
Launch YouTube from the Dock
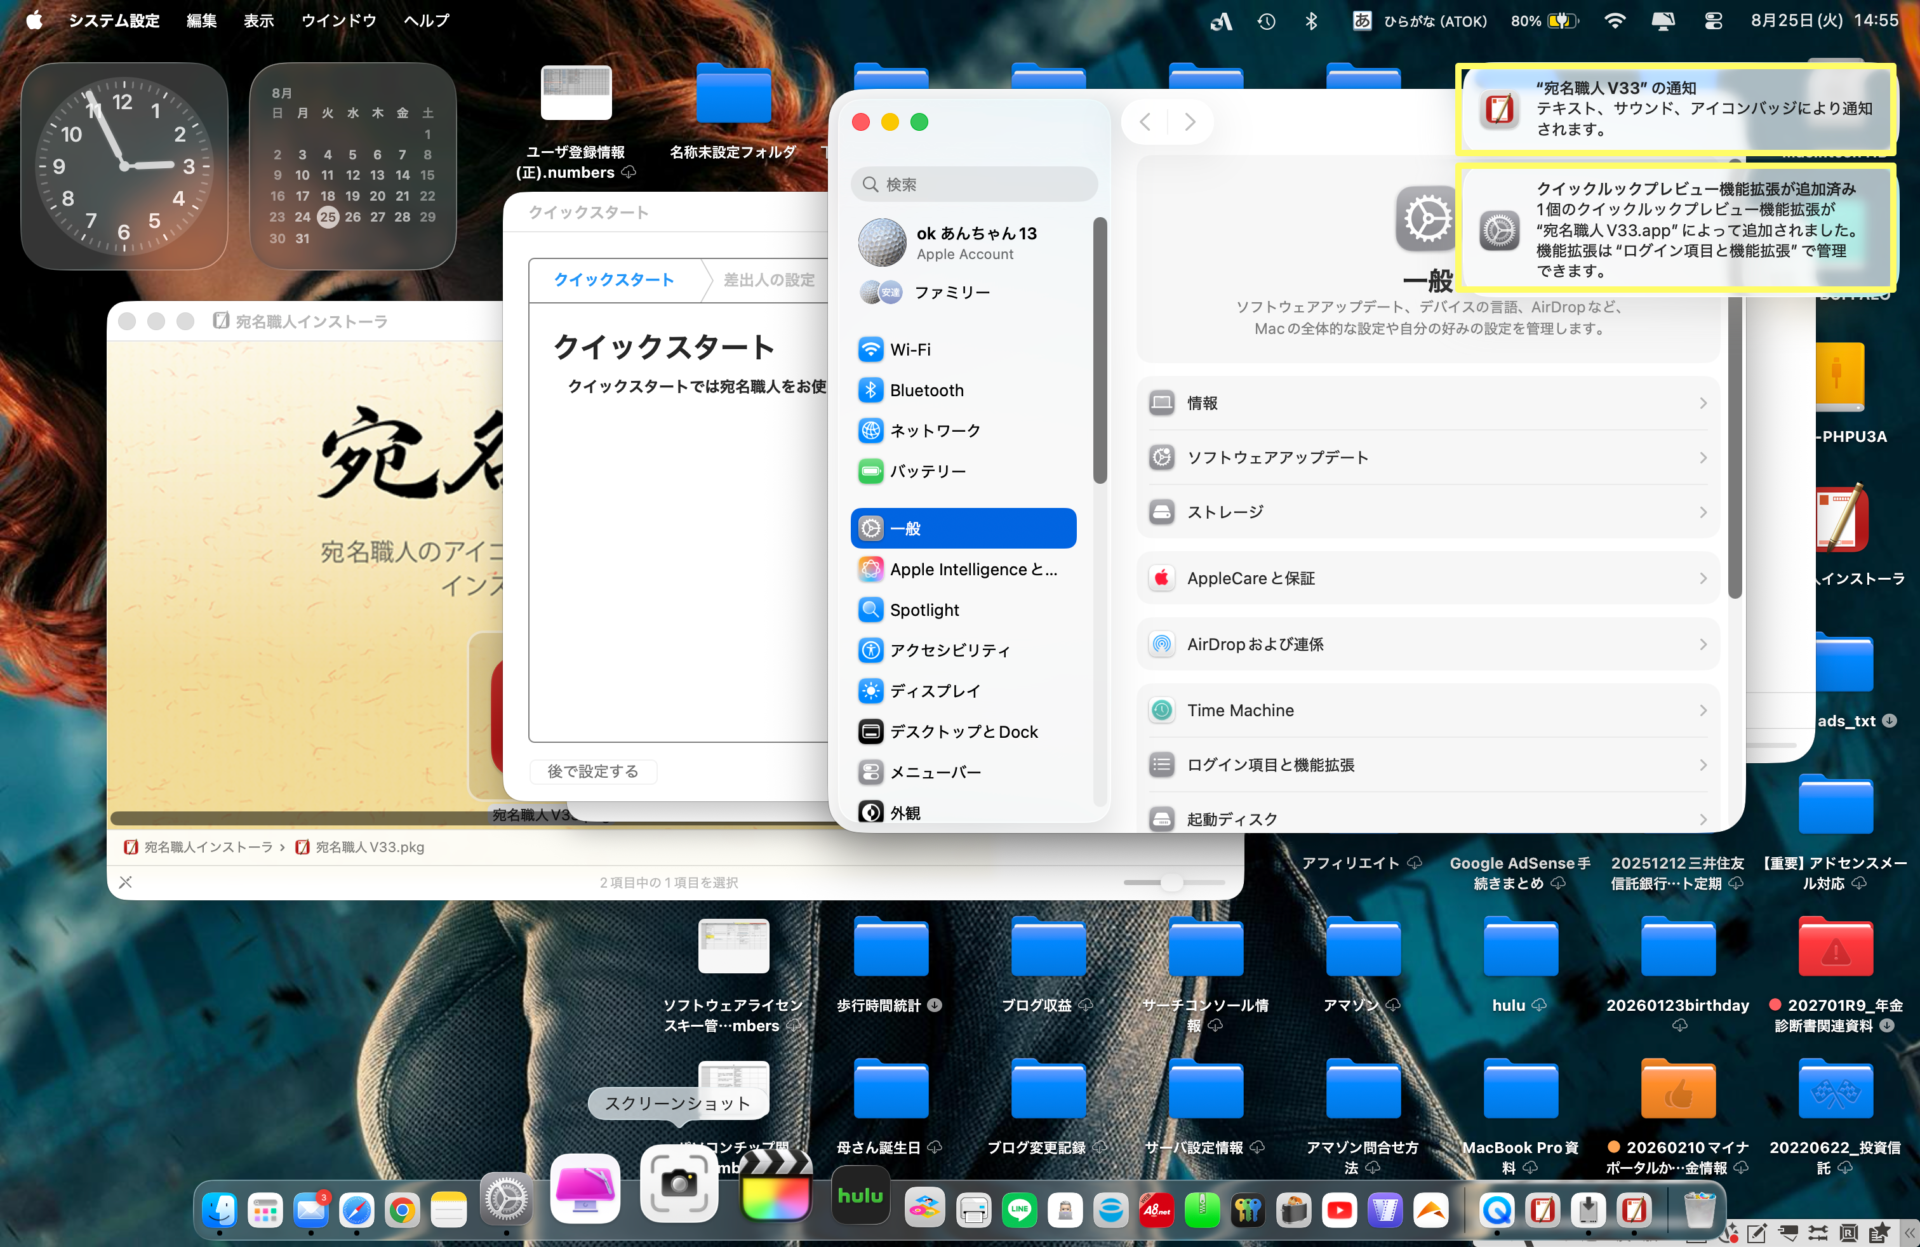pos(1339,1211)
